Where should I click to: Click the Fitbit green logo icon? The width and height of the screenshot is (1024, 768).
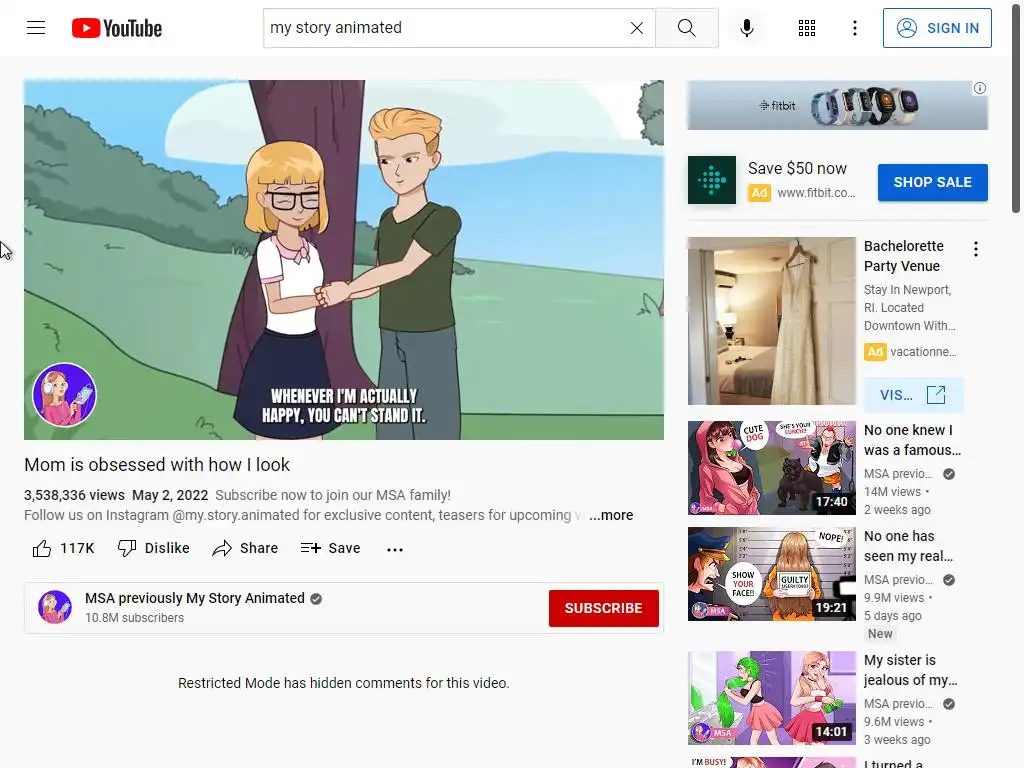[712, 180]
